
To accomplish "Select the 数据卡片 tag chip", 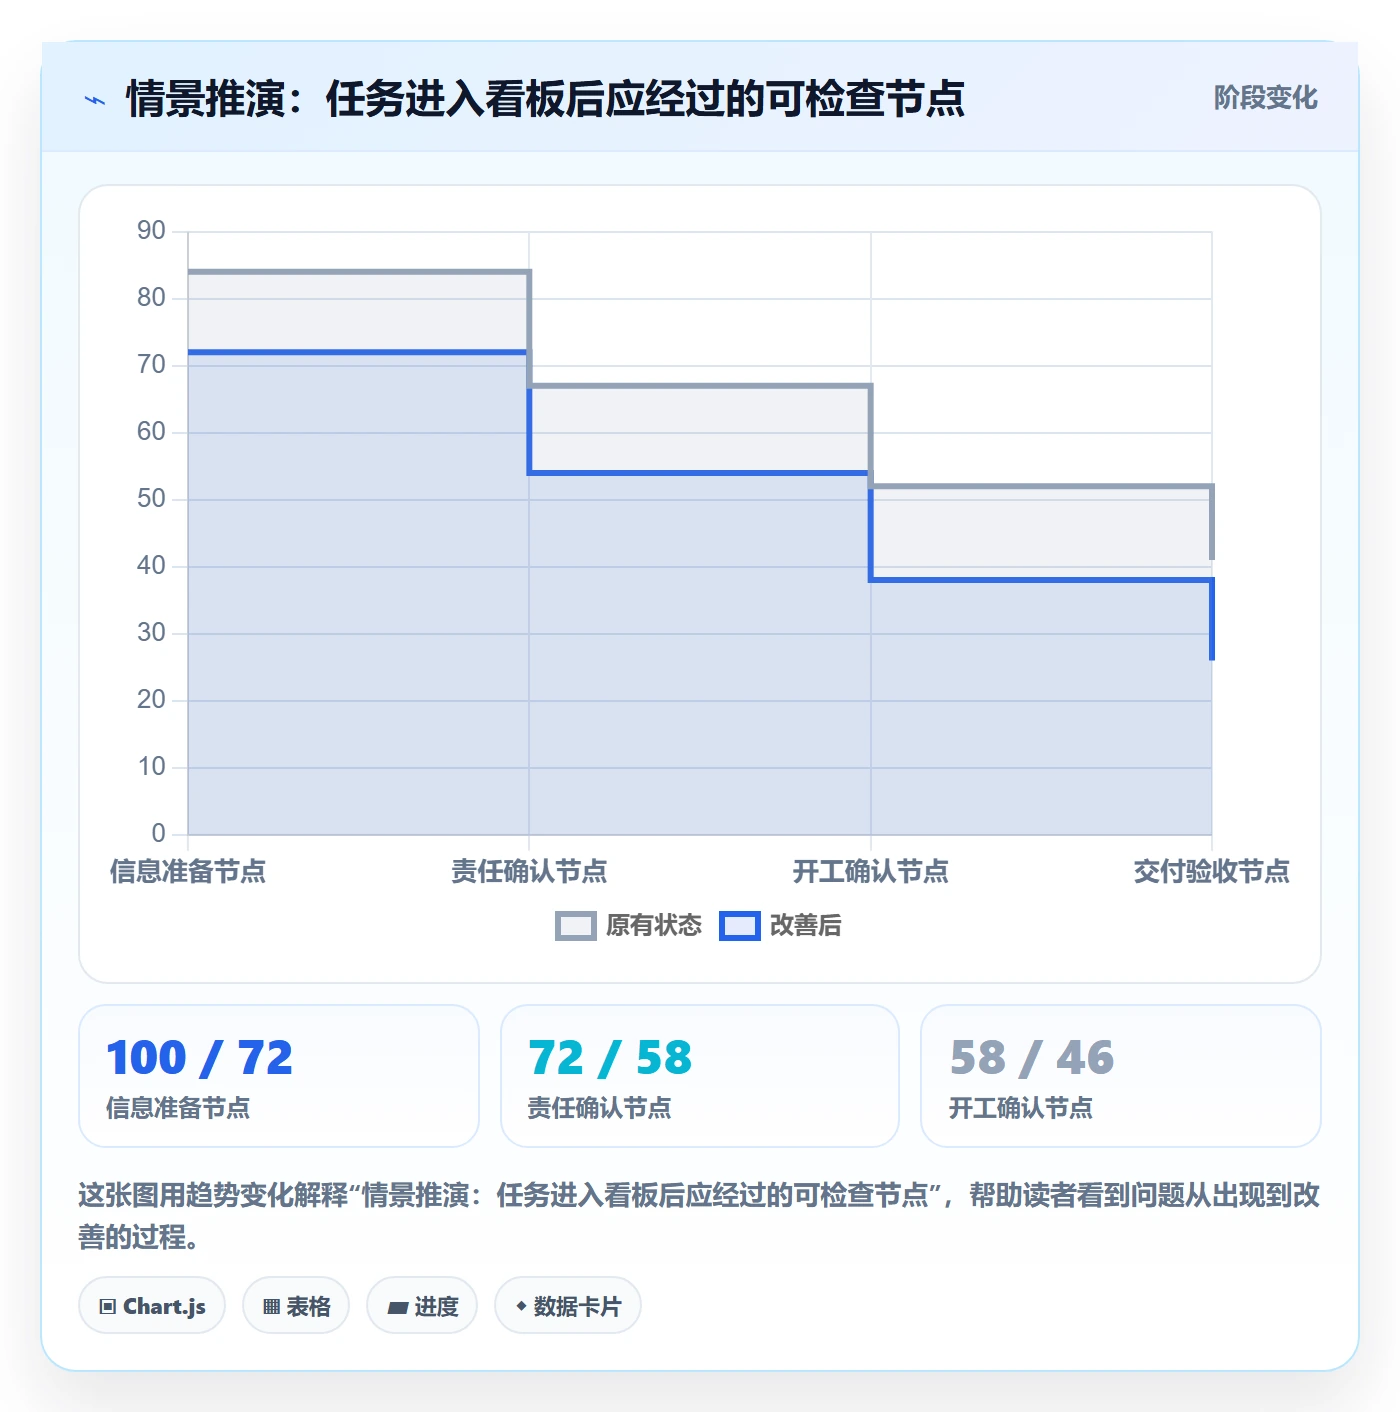I will 568,1305.
